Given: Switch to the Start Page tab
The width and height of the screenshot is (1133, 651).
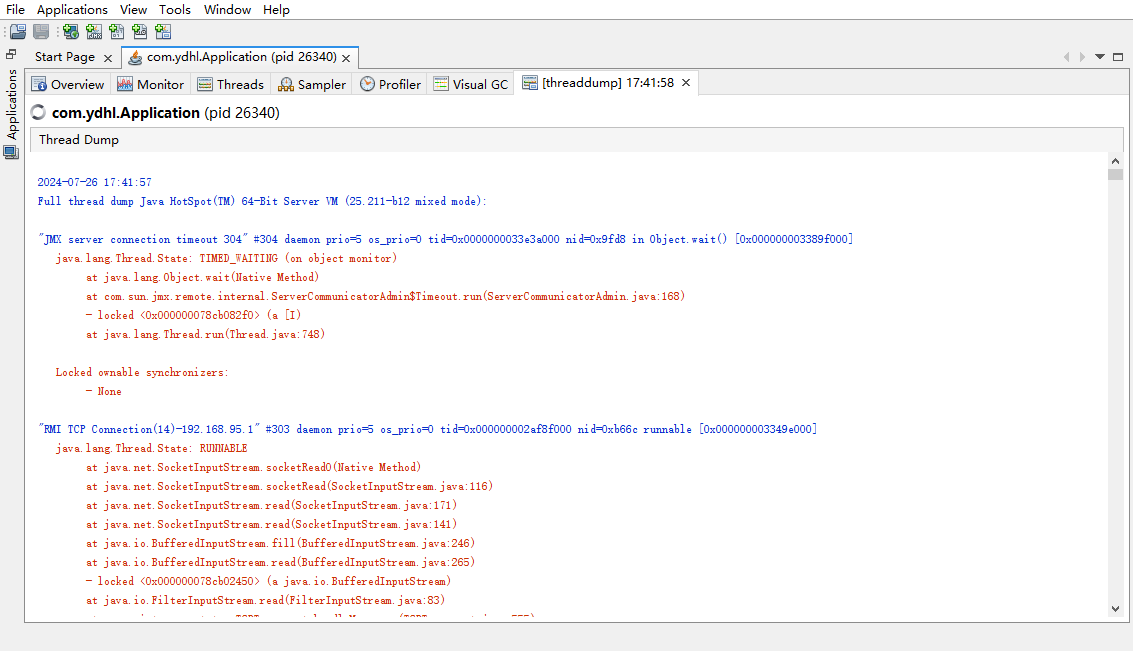Looking at the screenshot, I should click(65, 57).
